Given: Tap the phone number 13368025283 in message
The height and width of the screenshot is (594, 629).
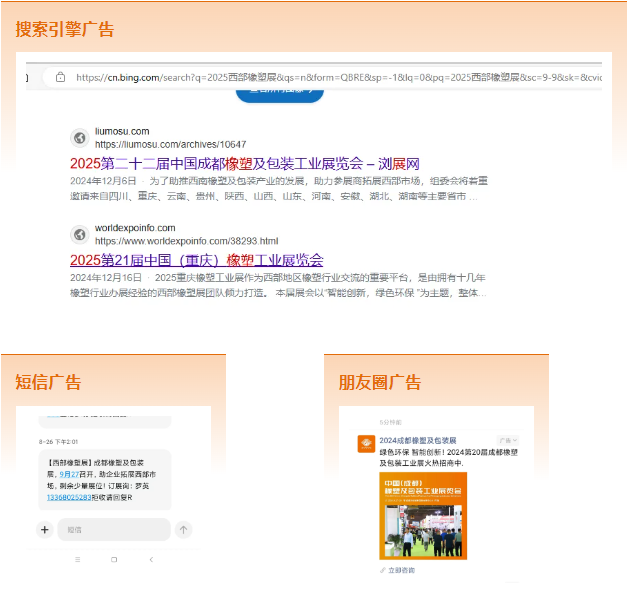Looking at the screenshot, I should click(69, 496).
